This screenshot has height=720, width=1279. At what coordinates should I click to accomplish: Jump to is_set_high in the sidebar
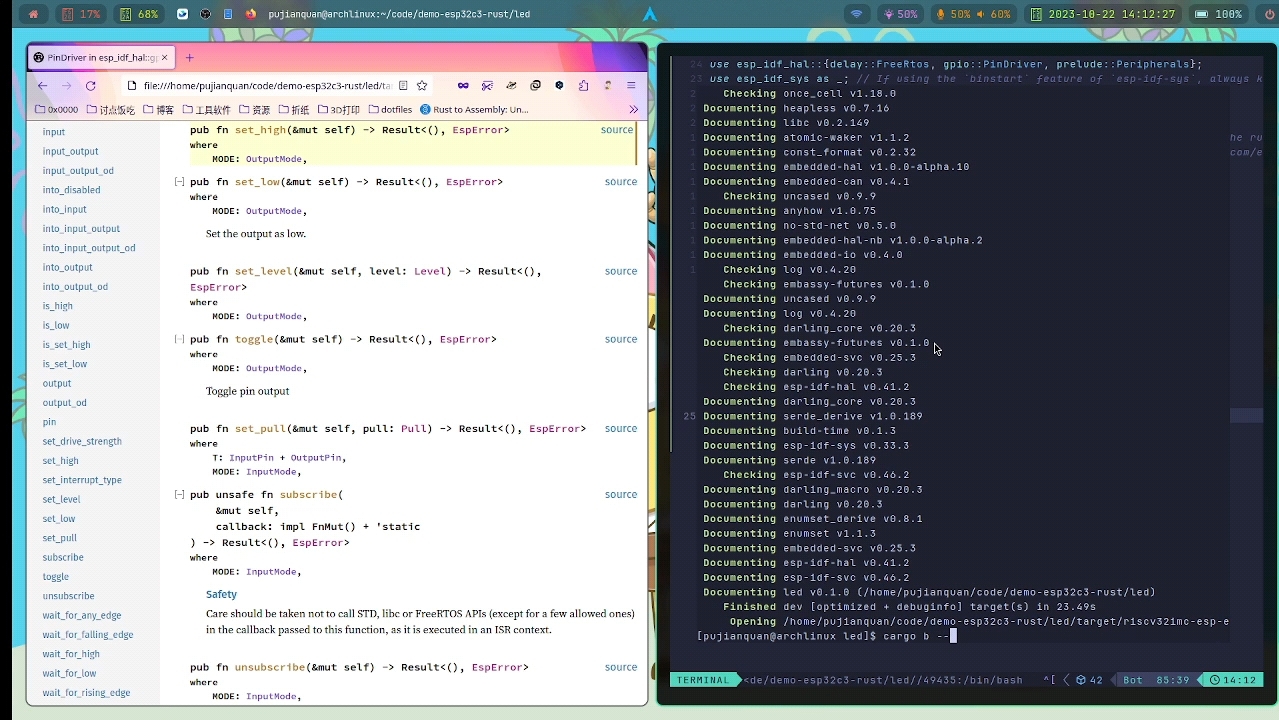coord(66,345)
